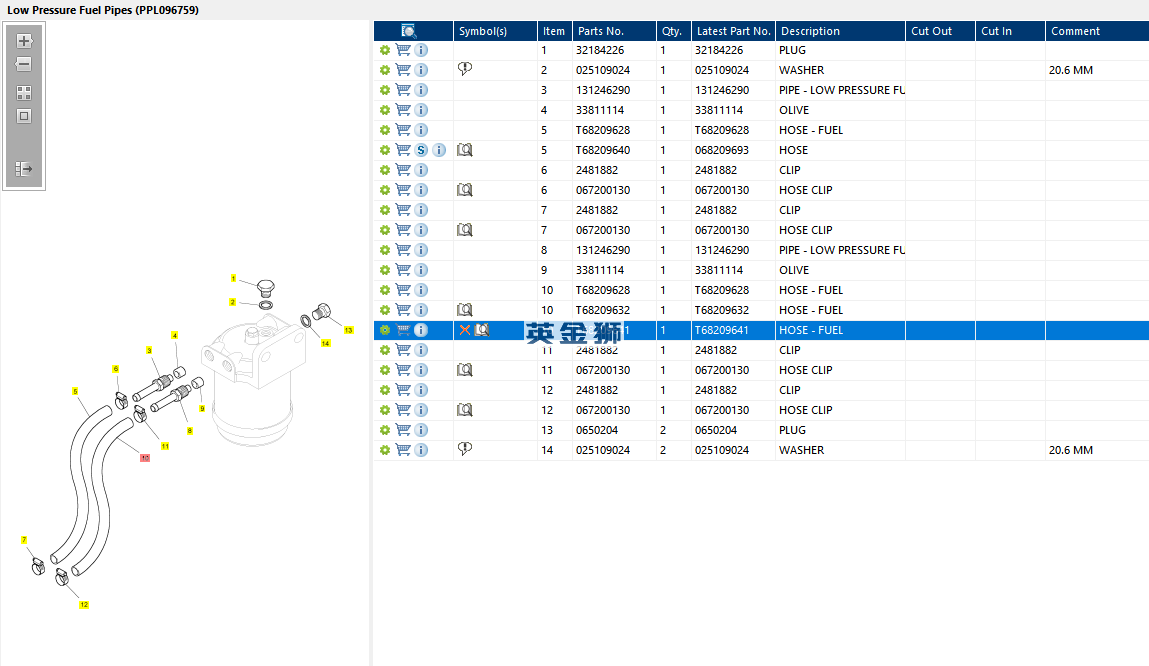The width and height of the screenshot is (1149, 666).
Task: Click the gear icon of the 0650204 PLUG row
Action: pyautogui.click(x=385, y=430)
